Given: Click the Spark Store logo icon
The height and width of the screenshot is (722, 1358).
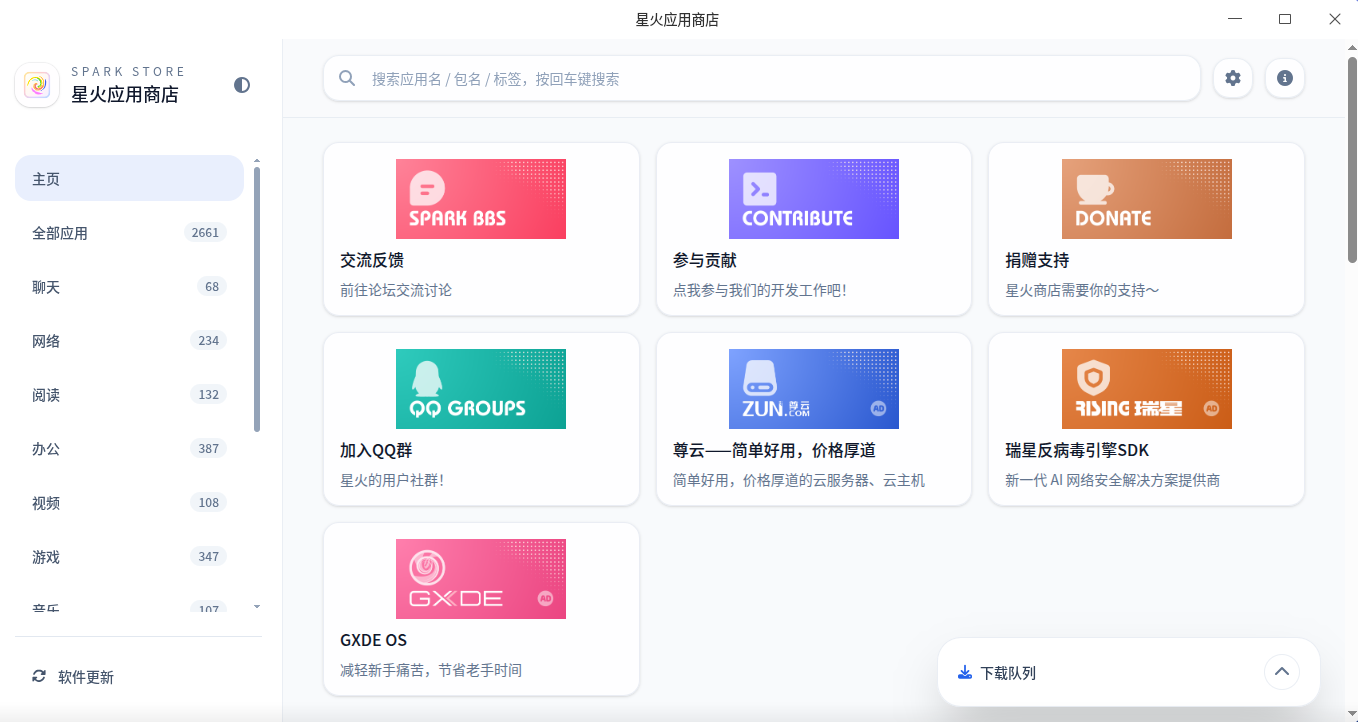Looking at the screenshot, I should click(x=37, y=85).
